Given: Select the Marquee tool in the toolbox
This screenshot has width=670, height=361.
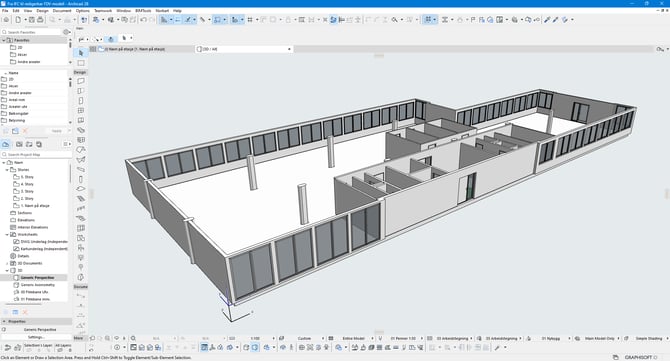Looking at the screenshot, I should pos(81,63).
